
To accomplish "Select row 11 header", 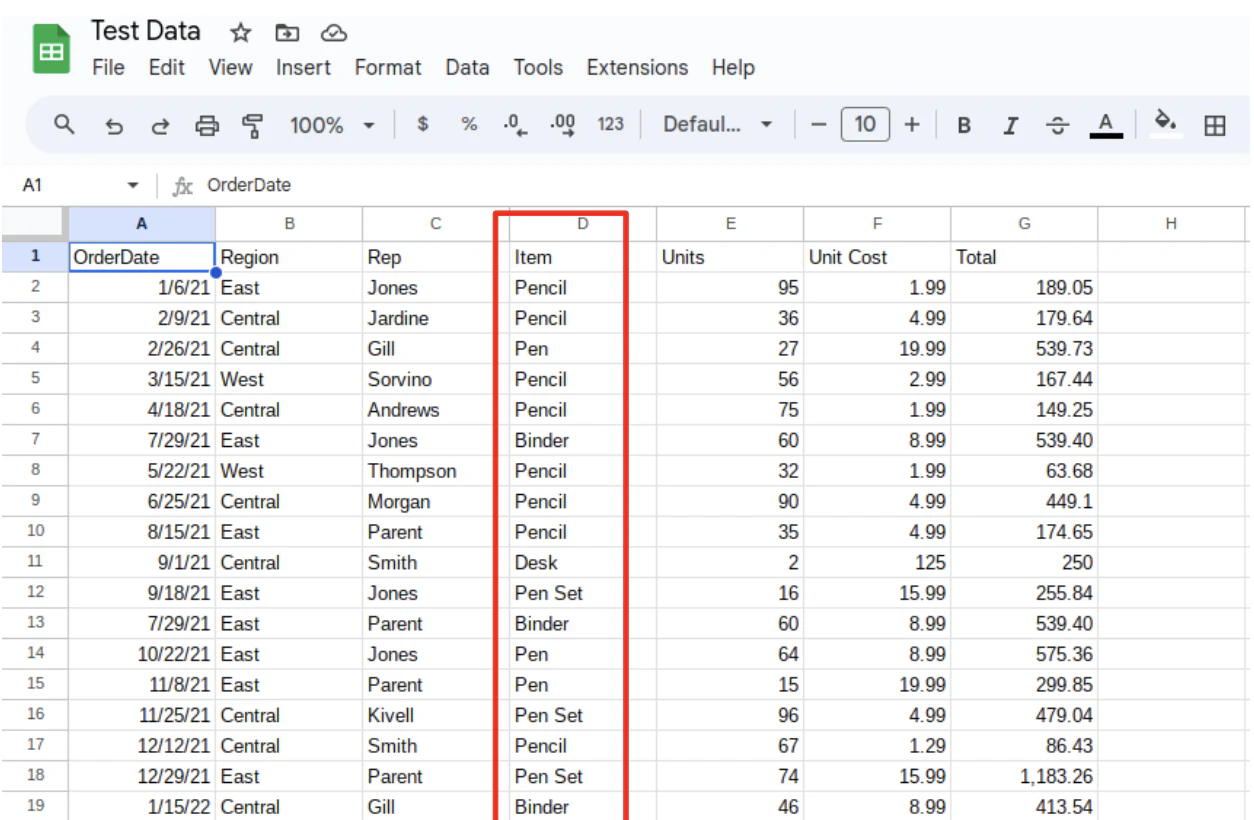I will click(x=35, y=562).
